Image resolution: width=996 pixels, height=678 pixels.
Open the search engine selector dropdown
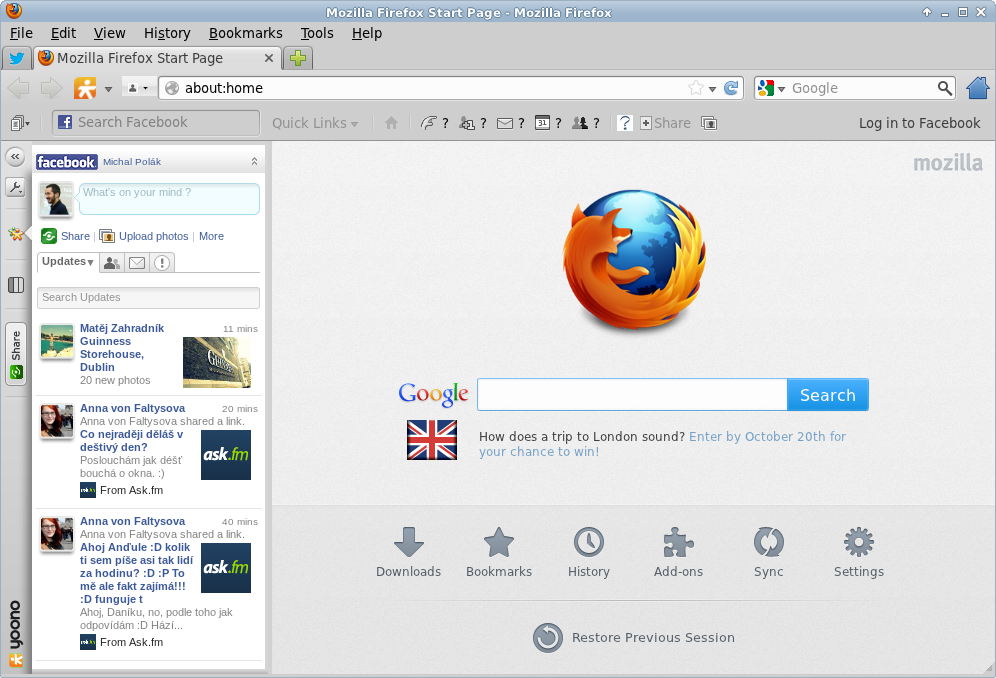click(771, 88)
